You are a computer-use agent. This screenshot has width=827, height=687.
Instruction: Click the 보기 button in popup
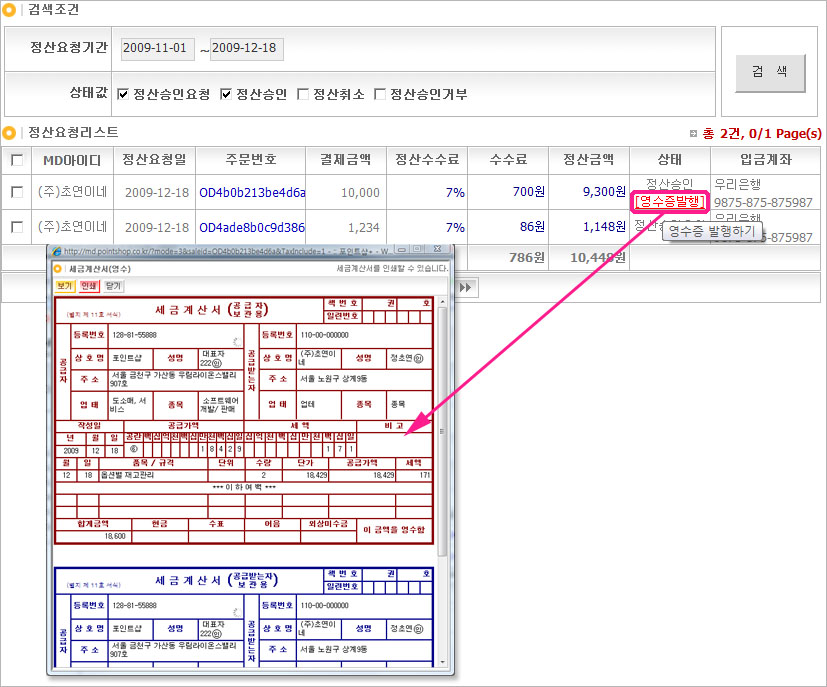(65, 285)
